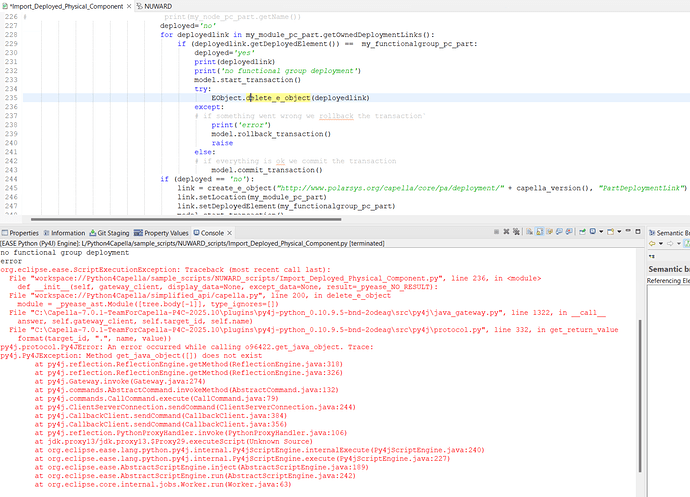Click the Pin Console icon
This screenshot has height=497, width=690.
coord(582,232)
